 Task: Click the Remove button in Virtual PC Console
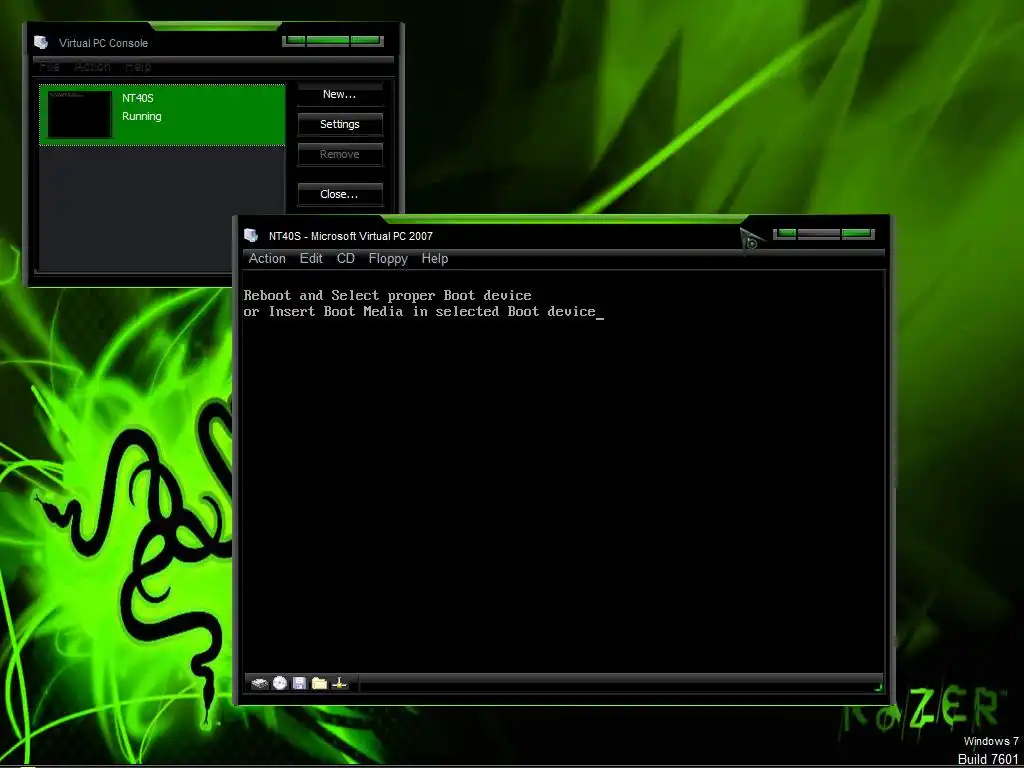pos(340,154)
